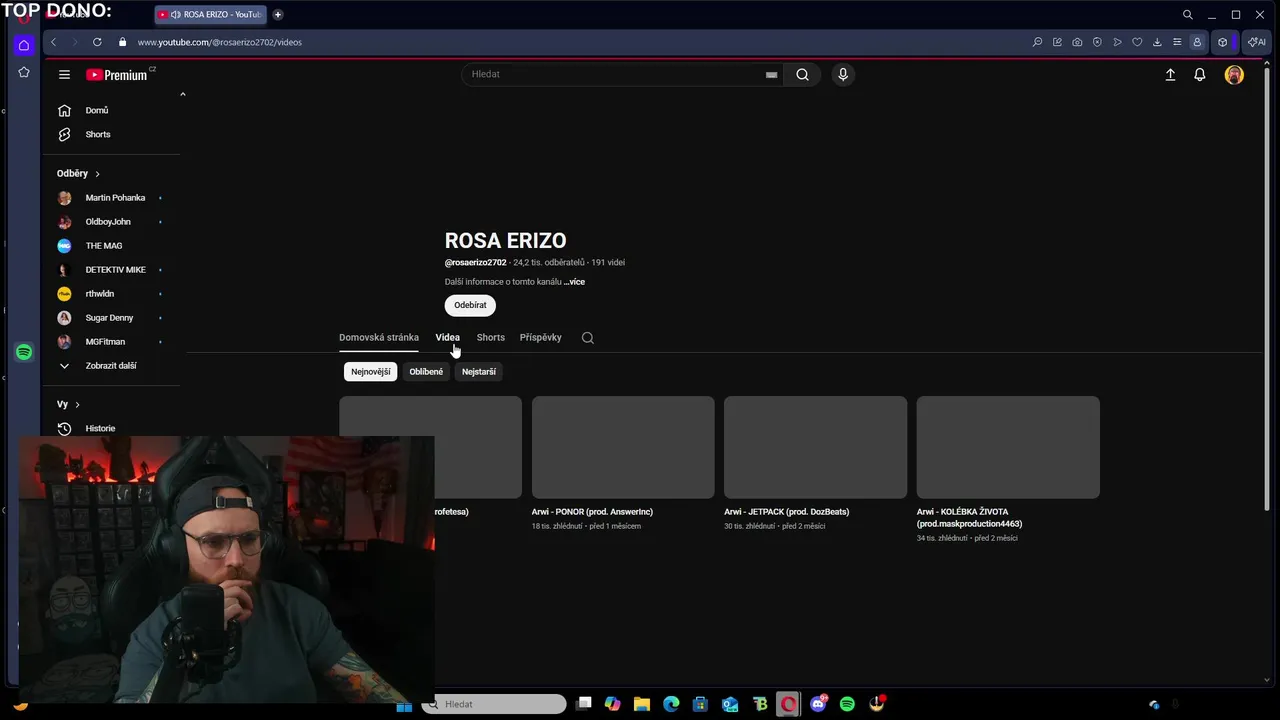Select the Nejnovější filter chip
Screen dimensions: 1280x720
click(370, 372)
